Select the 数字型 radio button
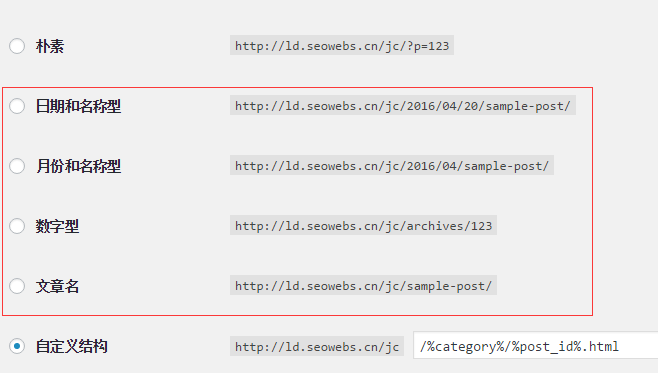Screen dimensions: 658x373 coord(17,226)
